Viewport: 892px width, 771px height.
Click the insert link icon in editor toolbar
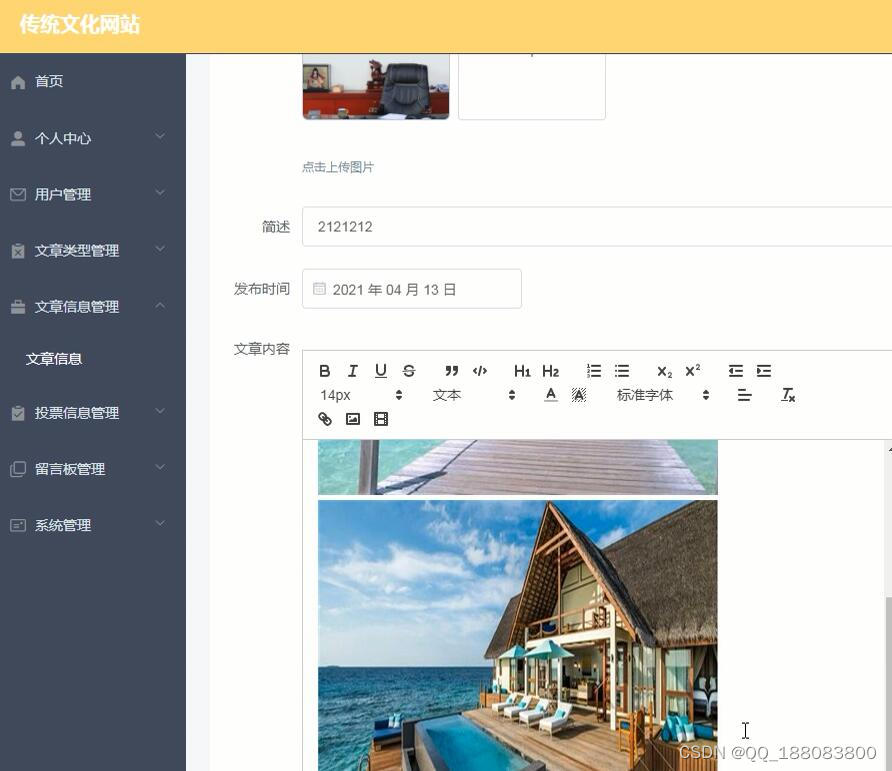pyautogui.click(x=324, y=418)
